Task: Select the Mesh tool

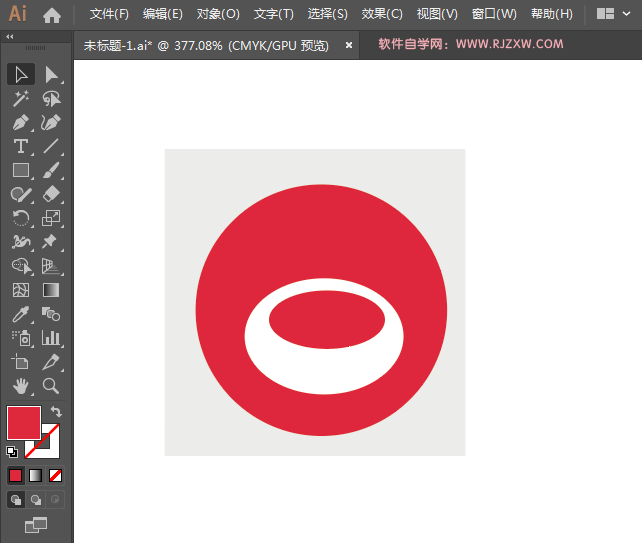Action: (x=21, y=290)
